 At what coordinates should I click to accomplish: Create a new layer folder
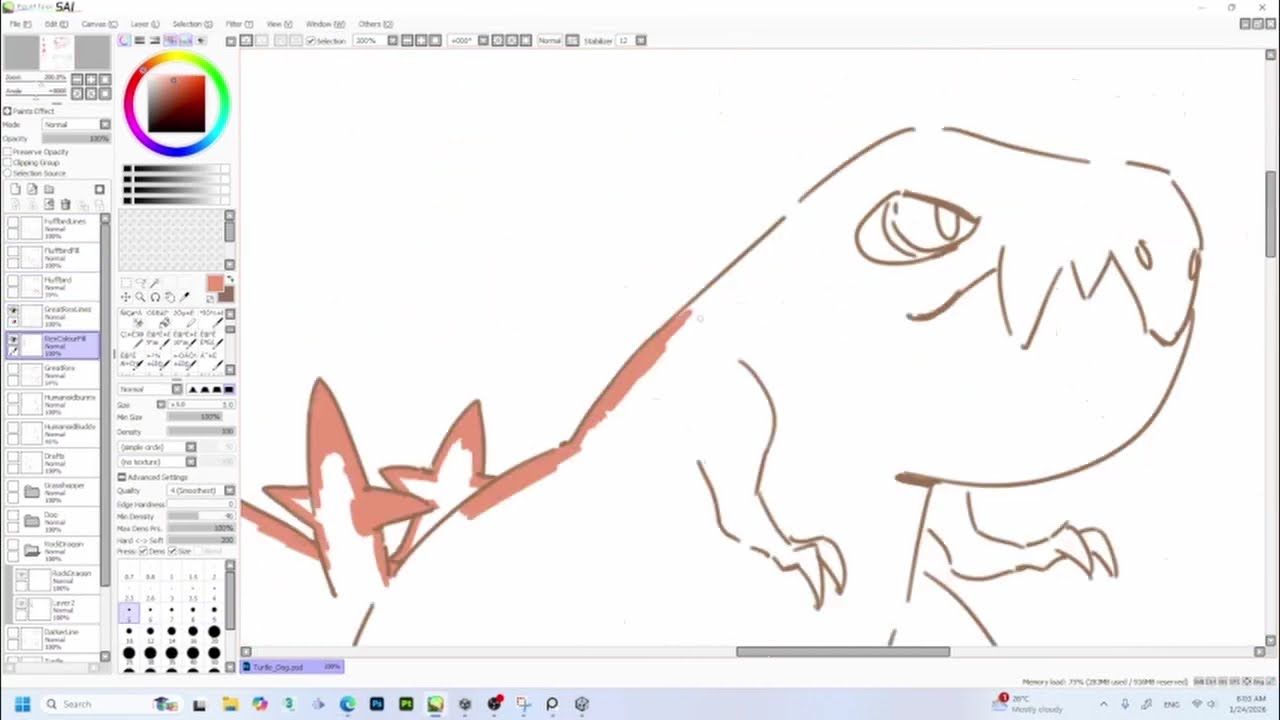tap(49, 189)
